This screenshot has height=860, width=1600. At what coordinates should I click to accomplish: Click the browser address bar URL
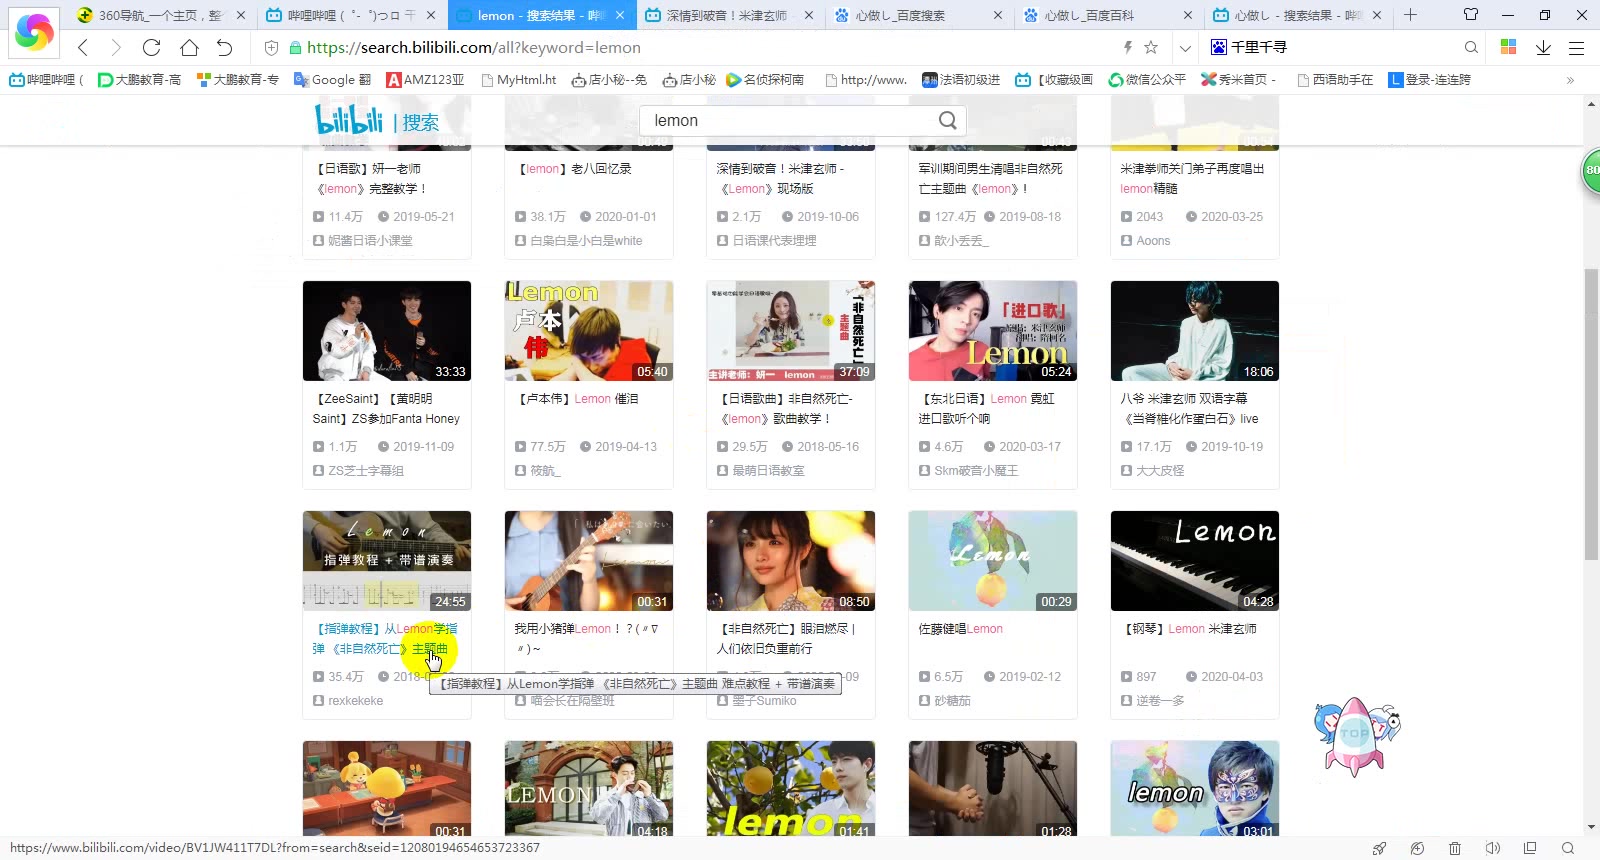(x=474, y=47)
